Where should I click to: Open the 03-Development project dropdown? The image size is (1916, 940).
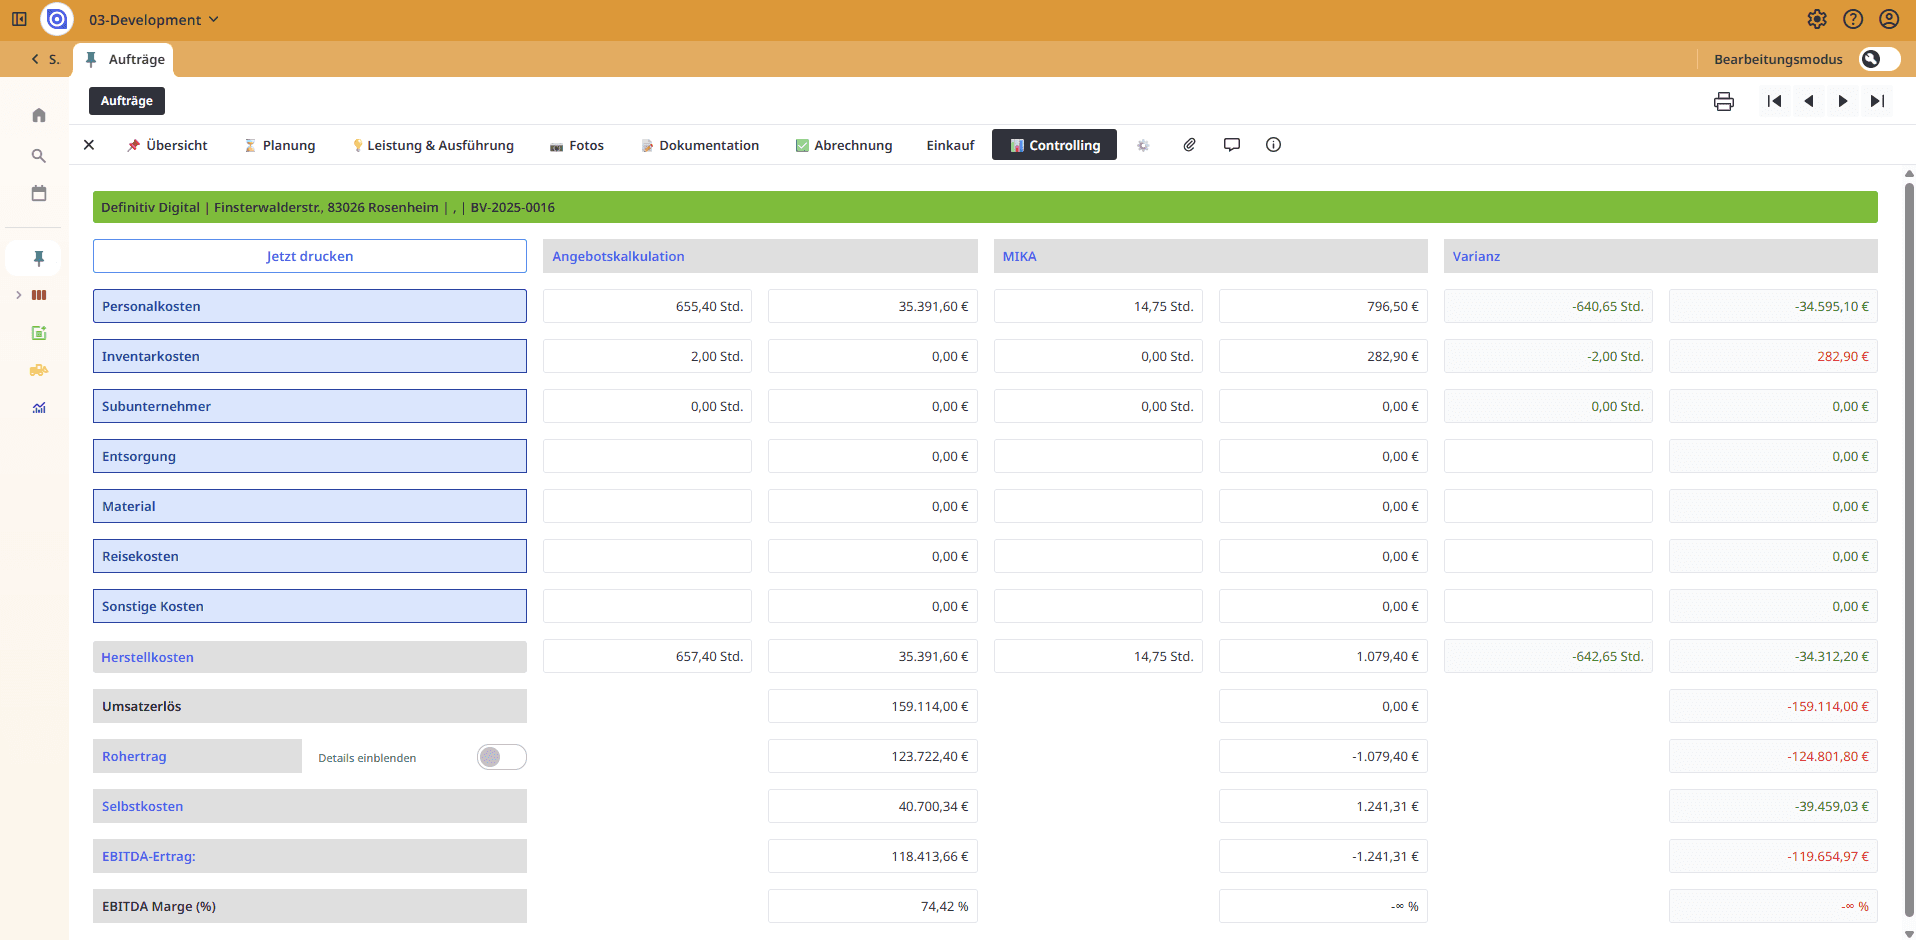[x=153, y=19]
